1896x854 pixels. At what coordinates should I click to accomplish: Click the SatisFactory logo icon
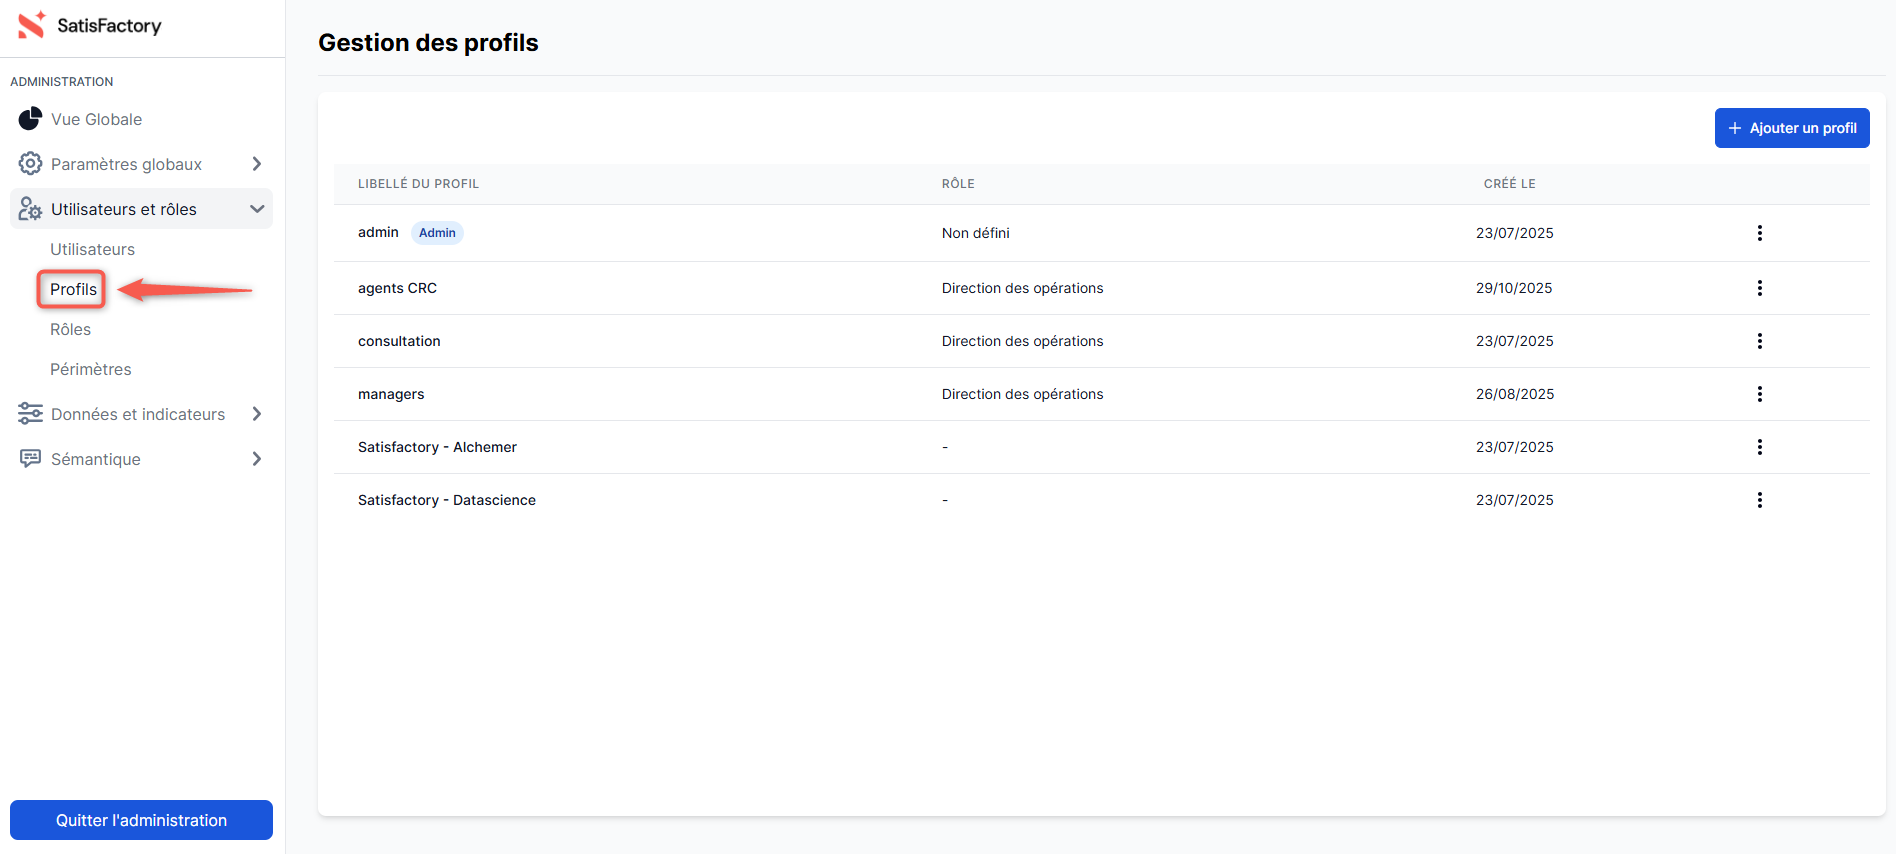tap(32, 25)
